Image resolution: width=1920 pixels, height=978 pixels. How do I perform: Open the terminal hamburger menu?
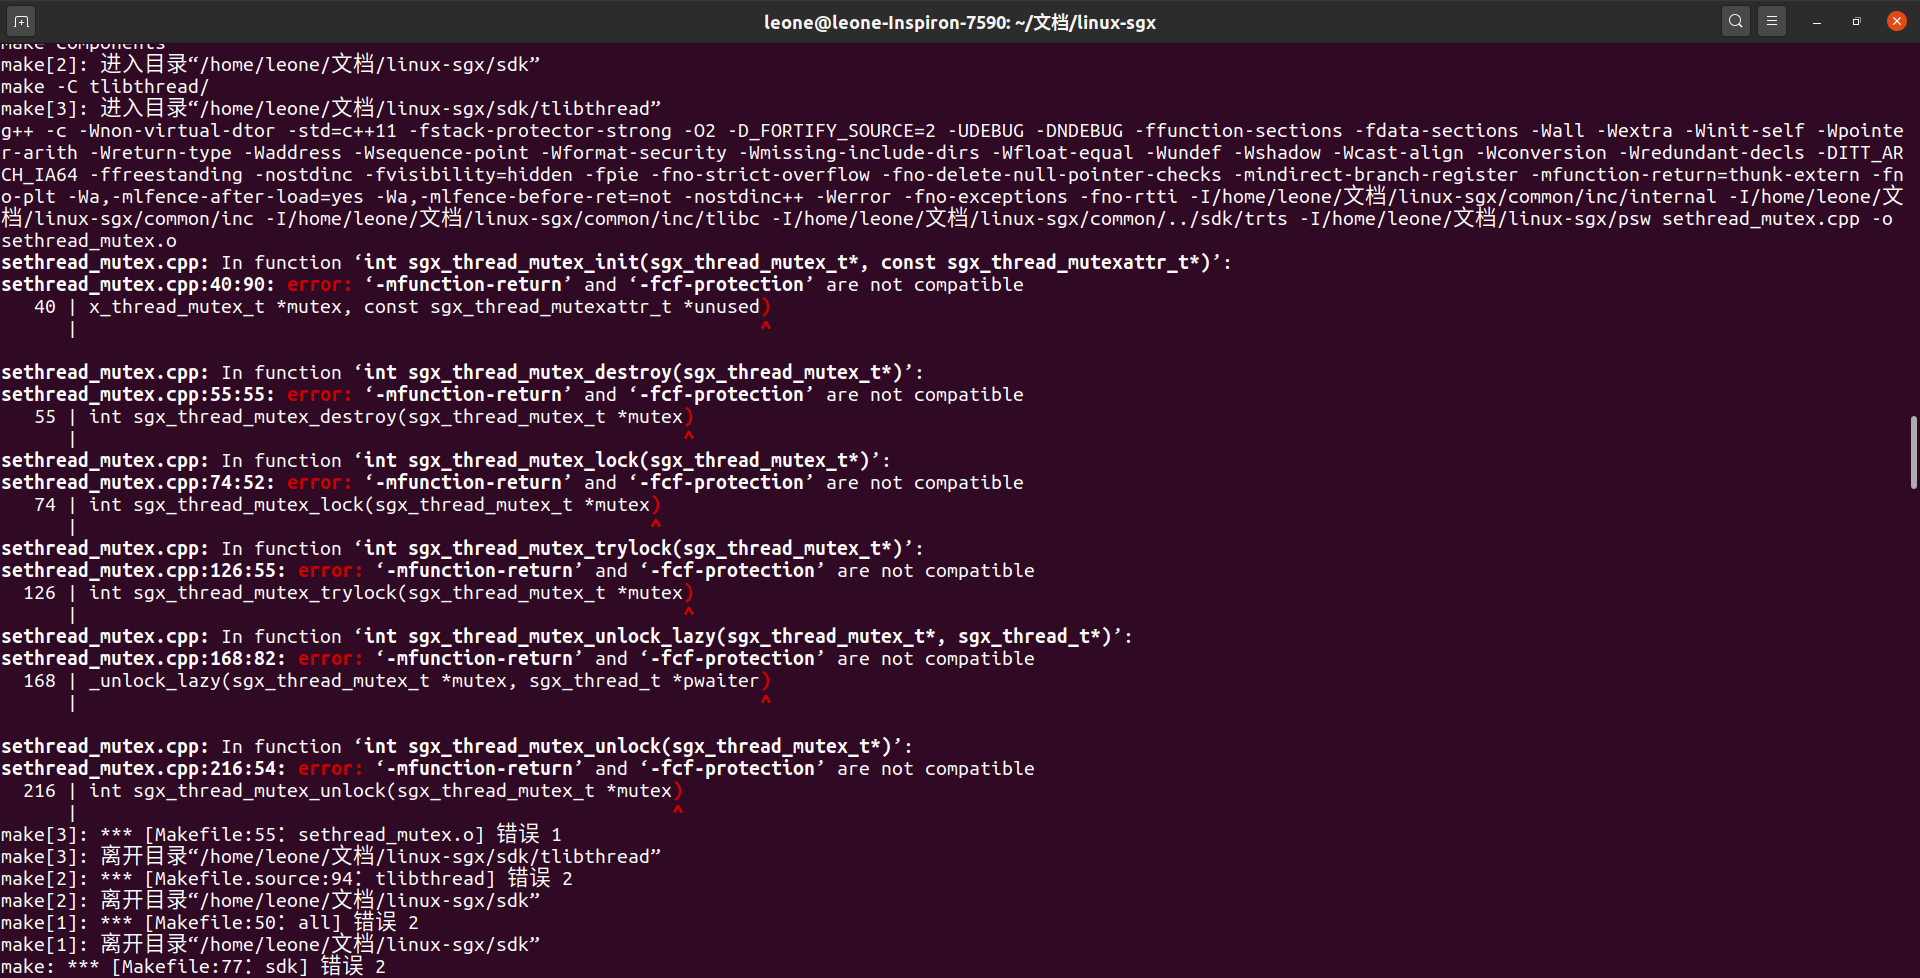(1772, 20)
